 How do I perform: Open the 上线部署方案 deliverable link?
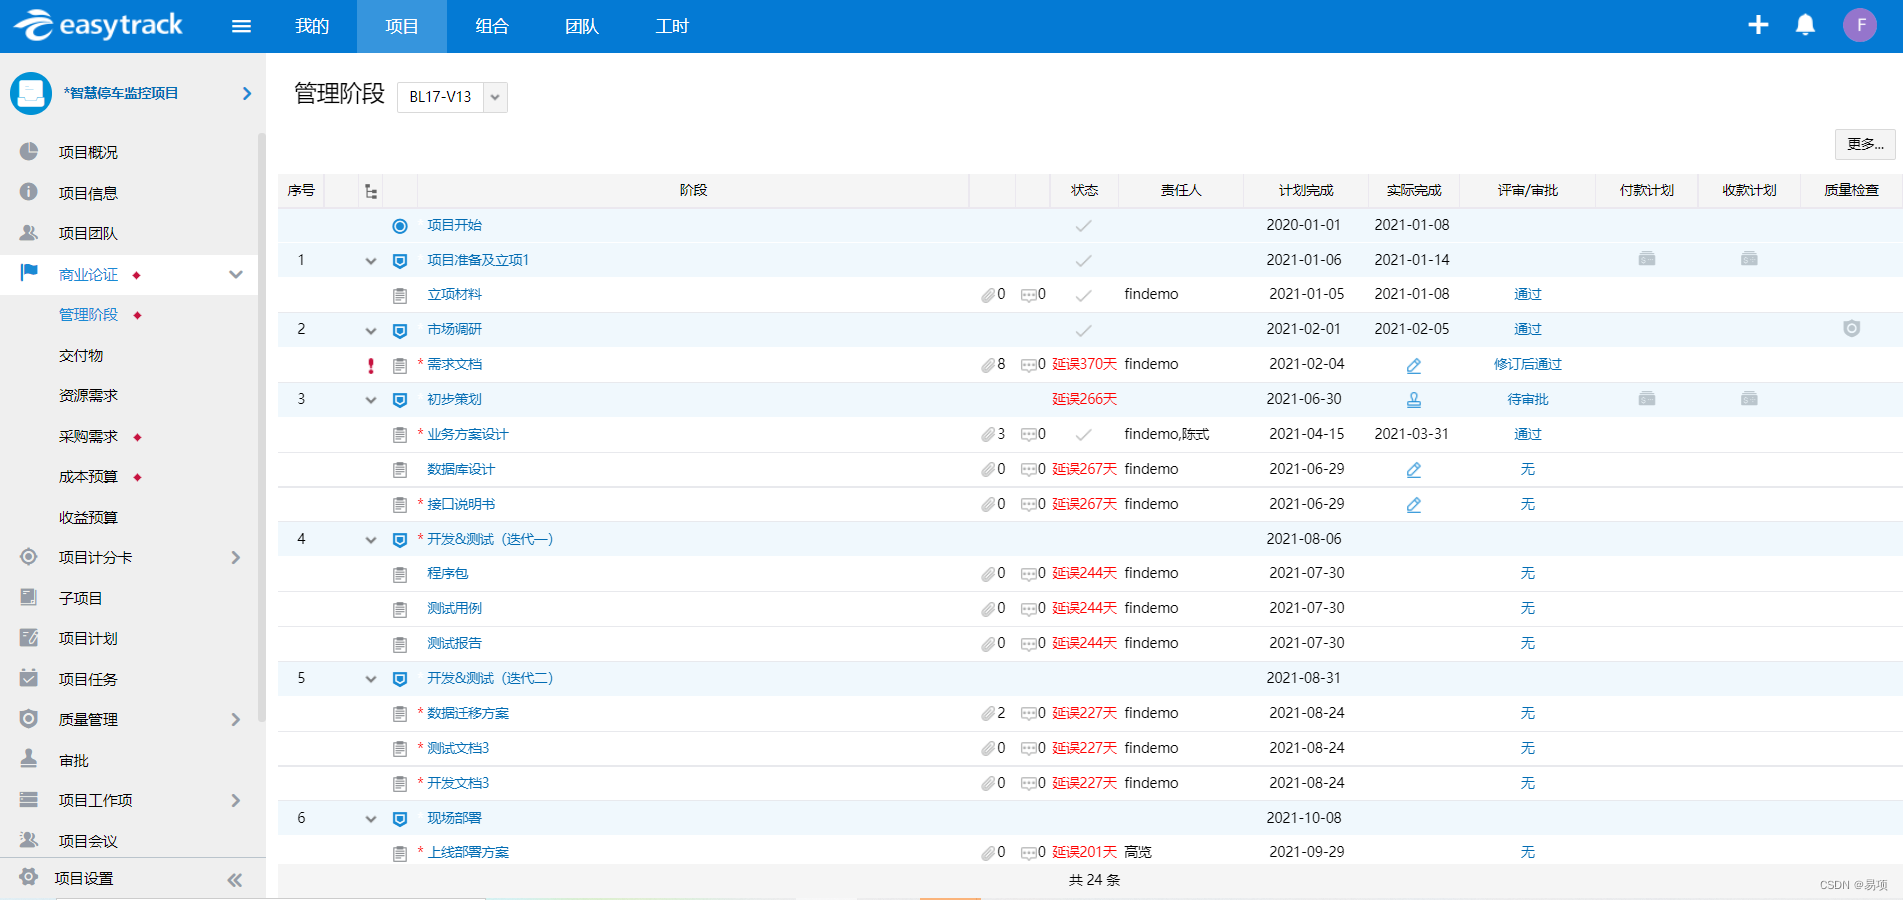(468, 852)
